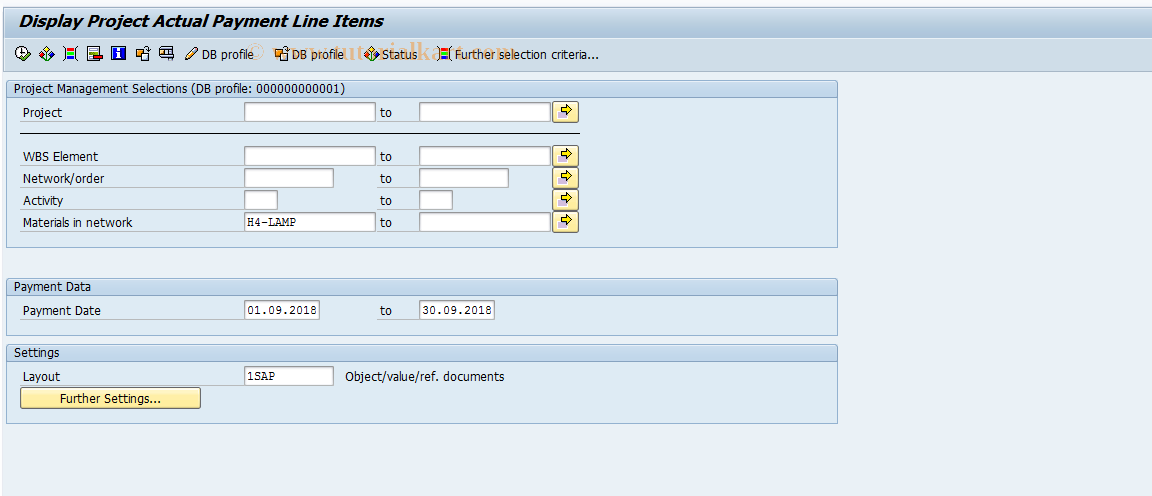Click the Materials field containing H4-LAMP
Image resolution: width=1152 pixels, height=496 pixels.
point(310,222)
